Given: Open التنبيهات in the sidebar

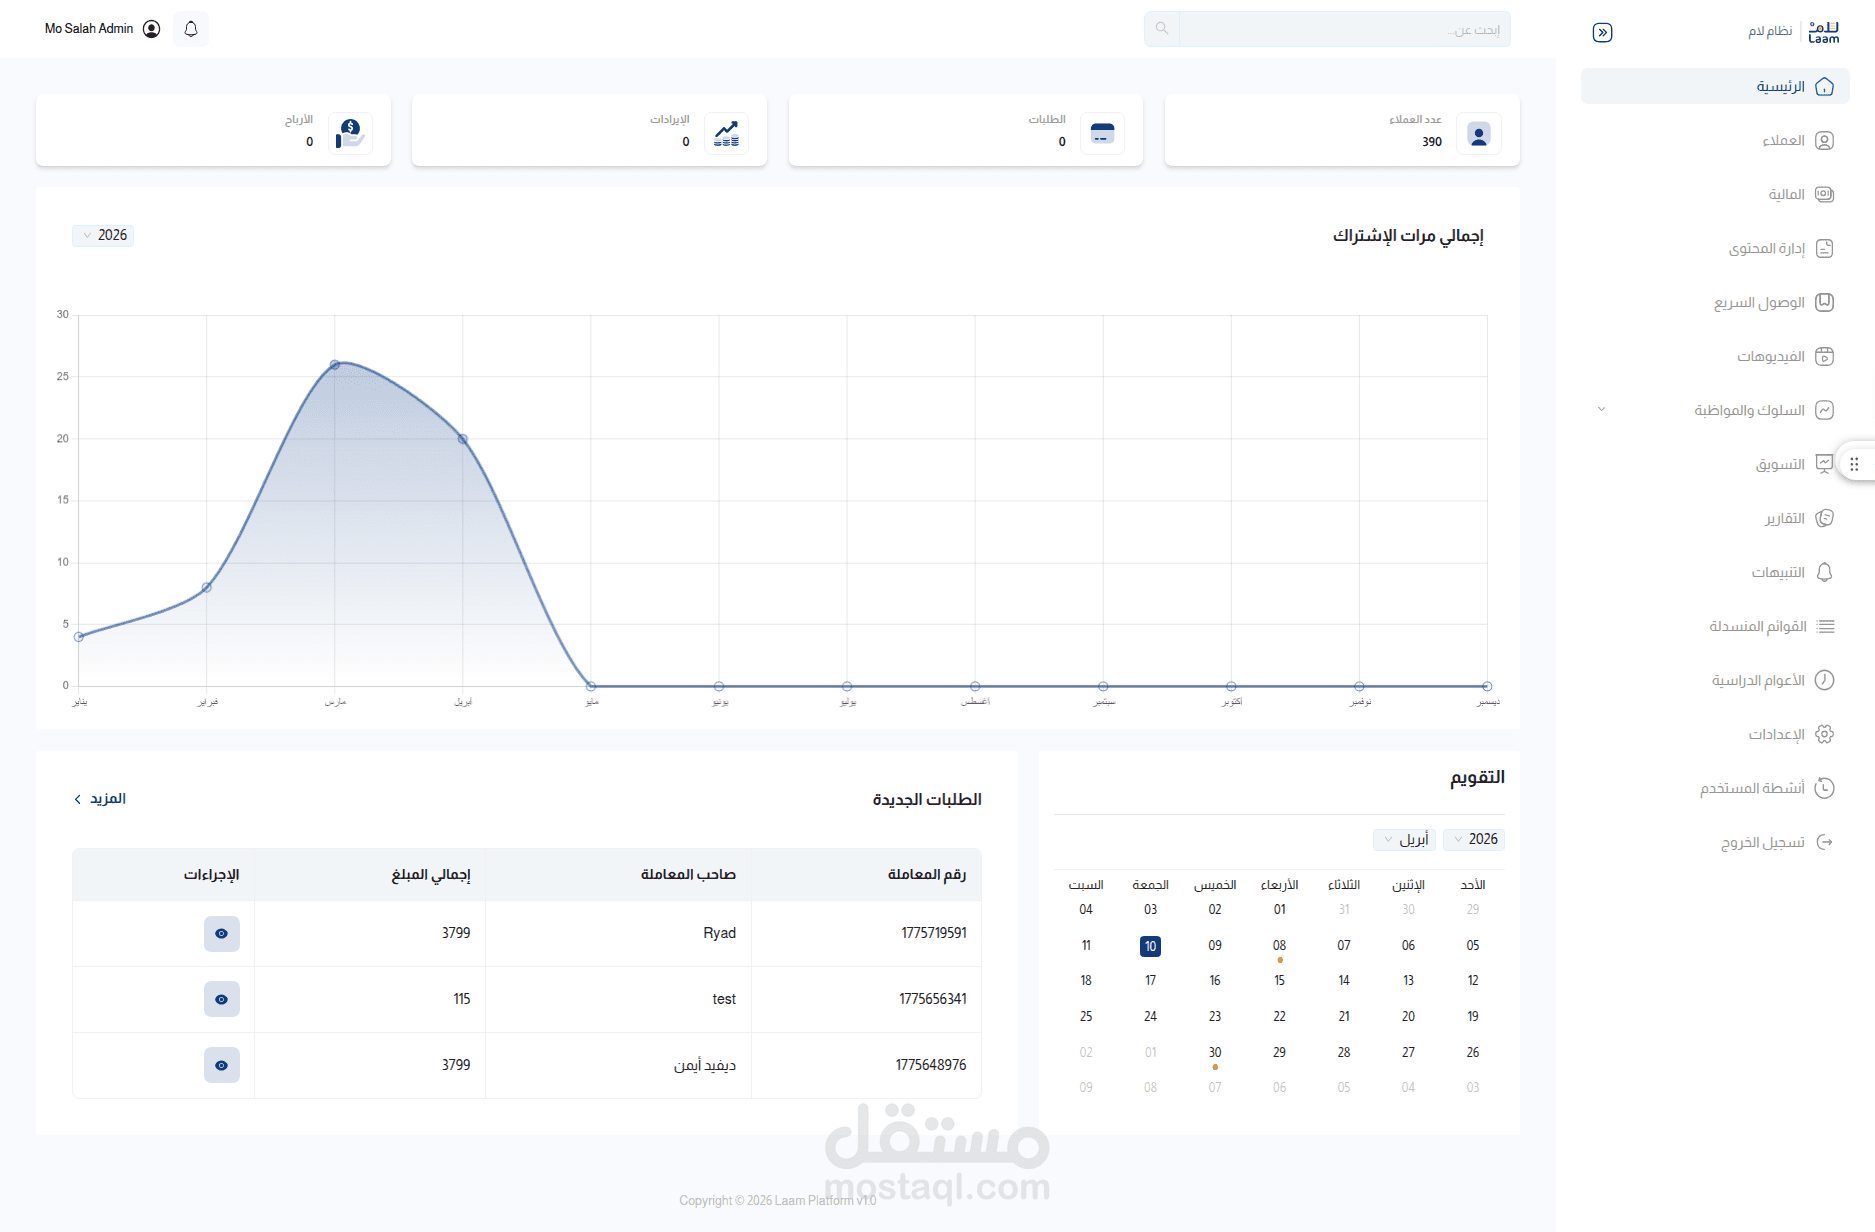Looking at the screenshot, I should point(1715,573).
